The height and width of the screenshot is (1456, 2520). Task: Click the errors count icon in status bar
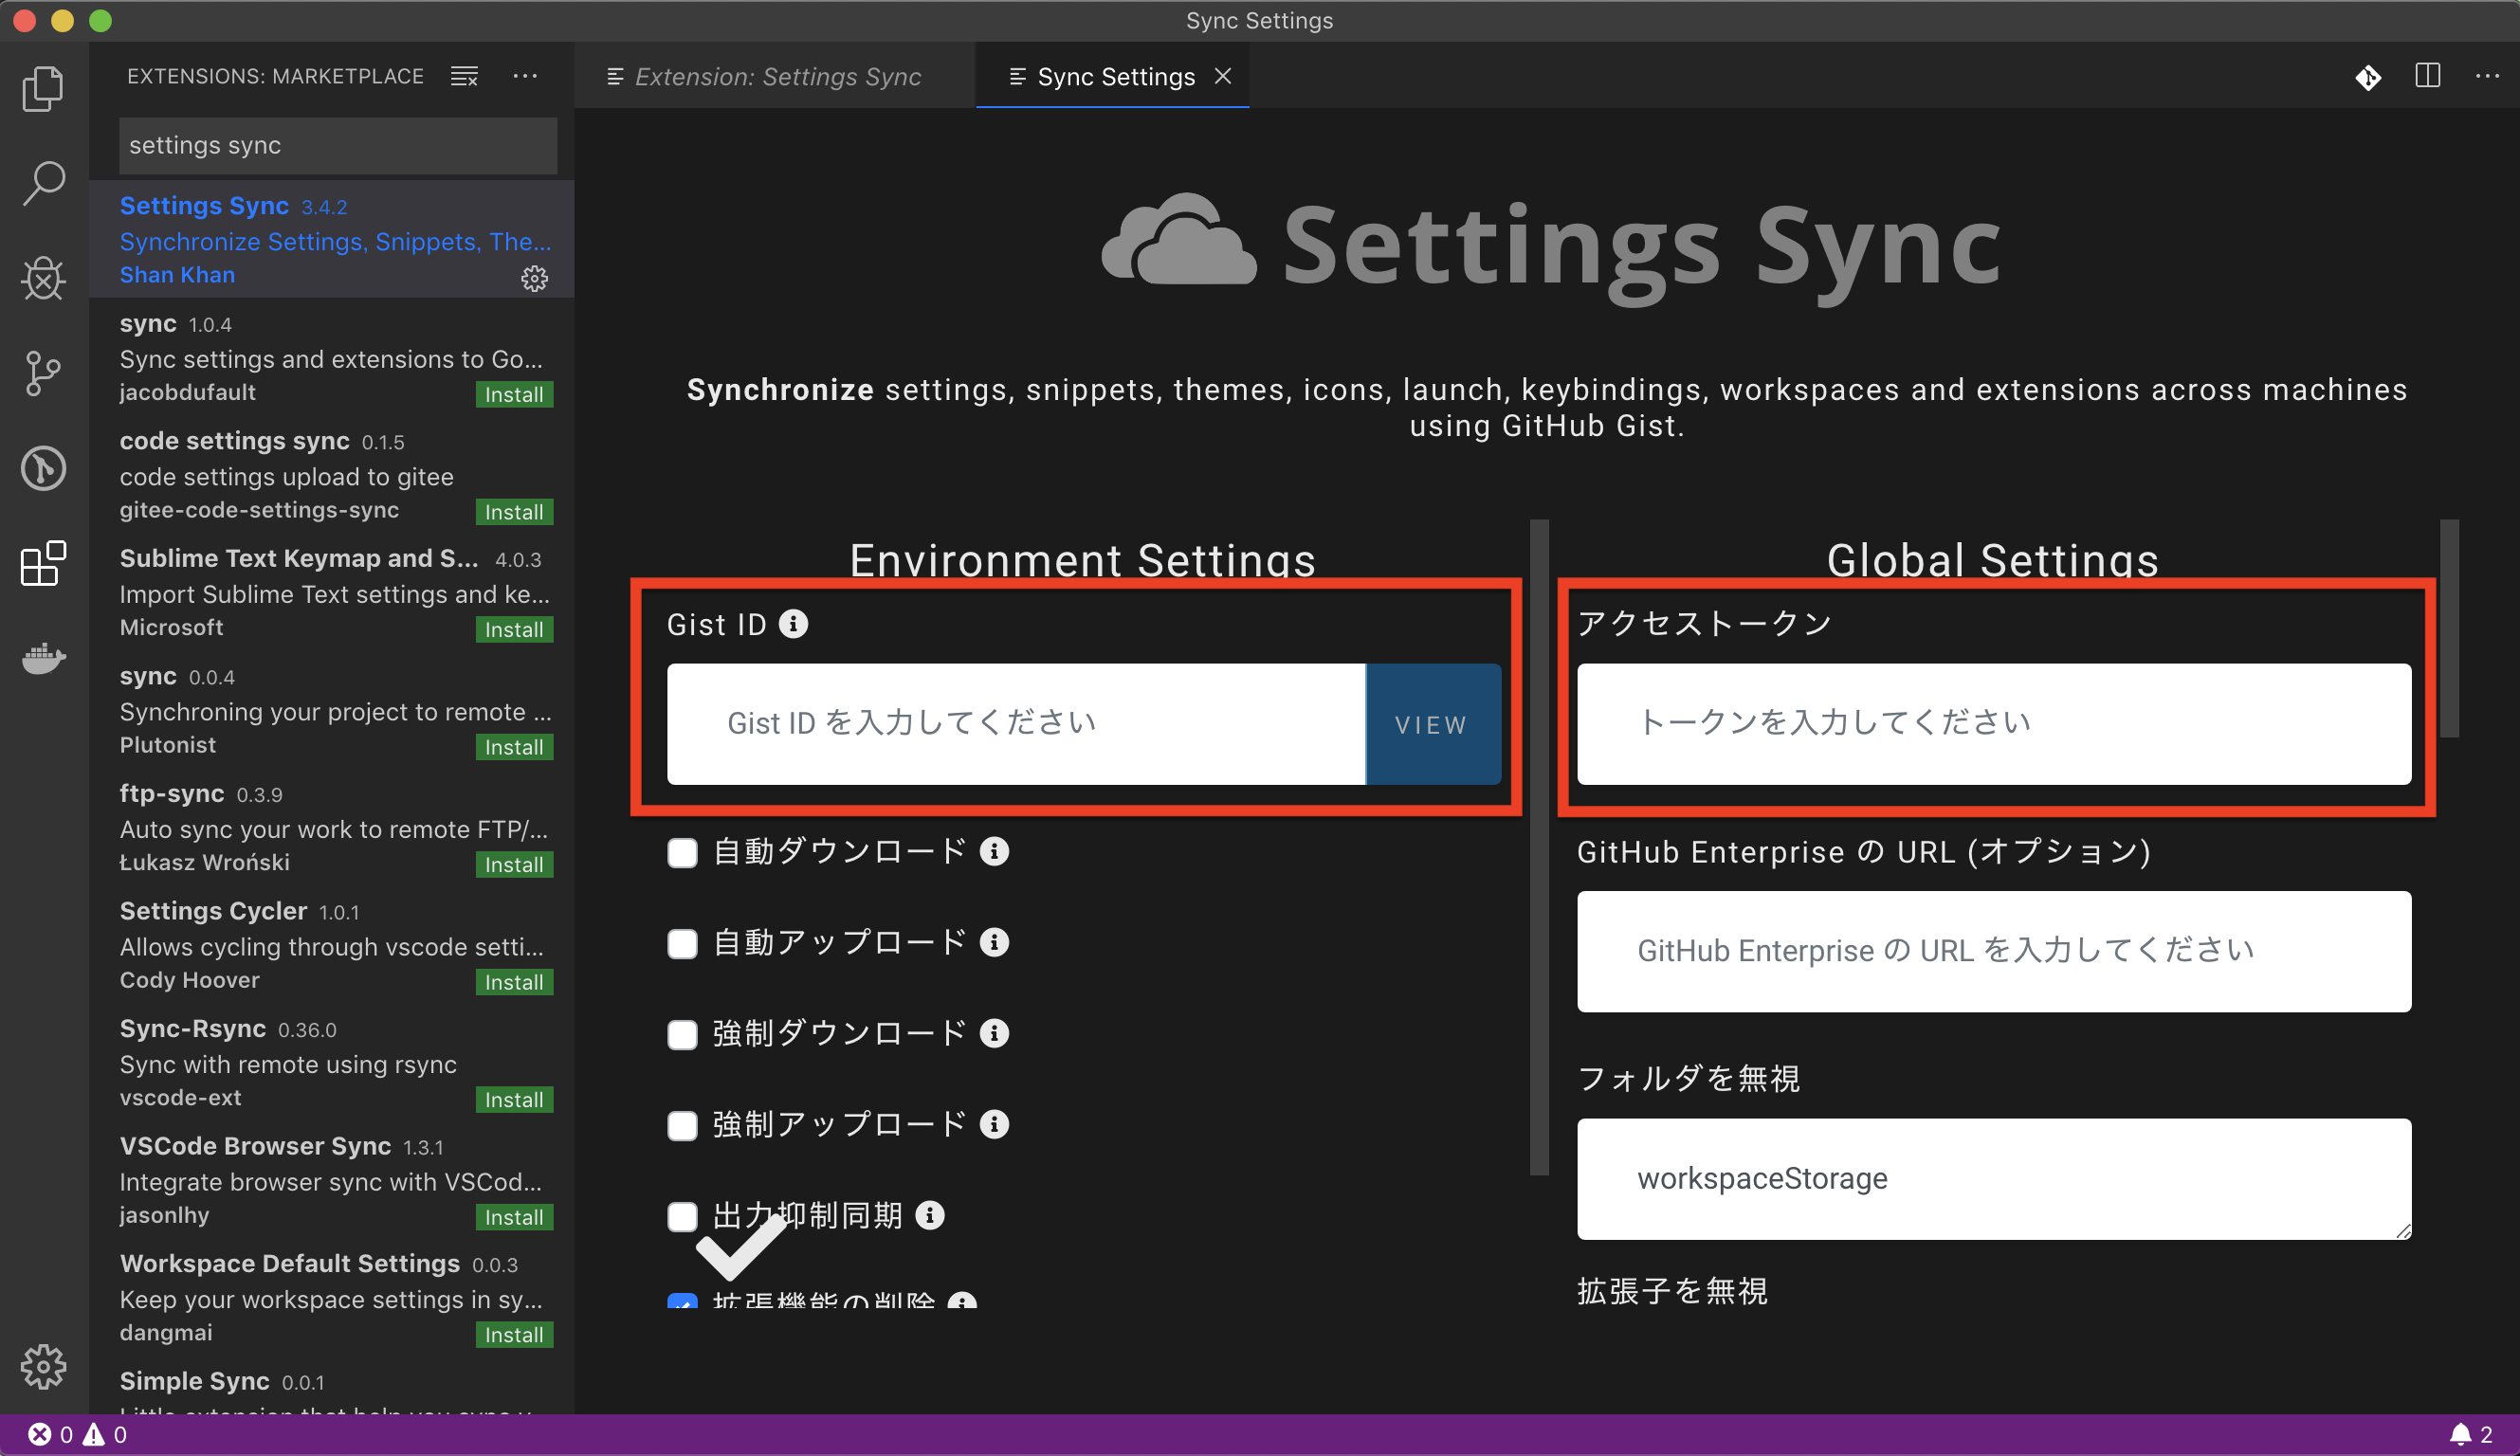tap(39, 1435)
